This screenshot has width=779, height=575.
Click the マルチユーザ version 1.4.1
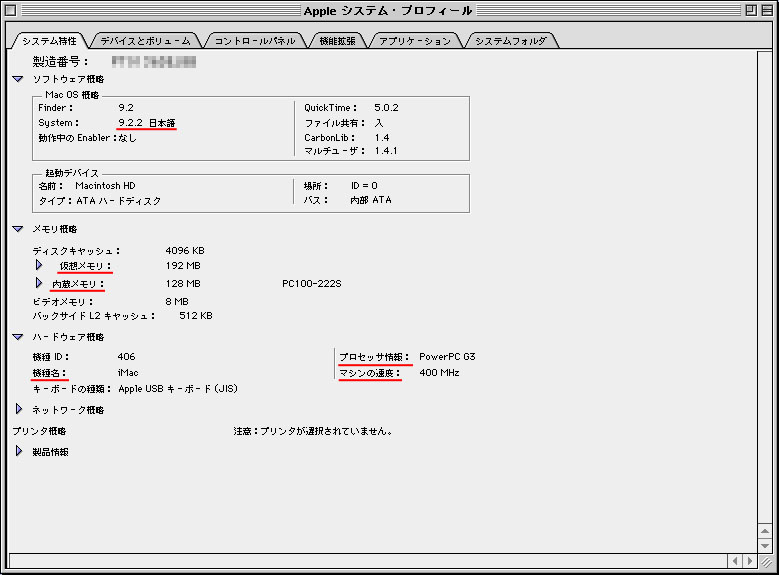pyautogui.click(x=386, y=151)
